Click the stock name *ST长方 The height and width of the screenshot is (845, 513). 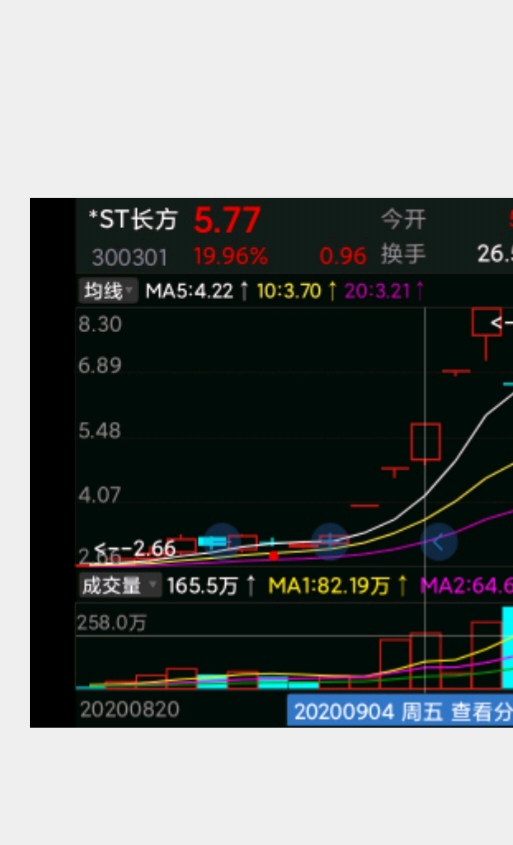[x=133, y=220]
